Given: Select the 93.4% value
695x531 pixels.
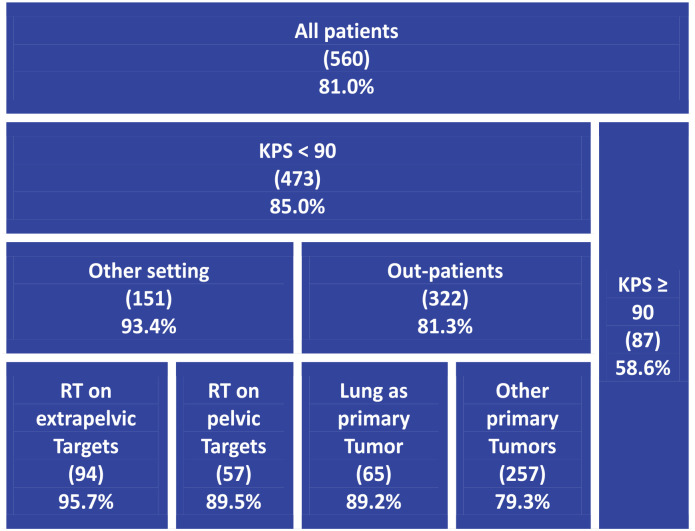Looking at the screenshot, I should (149, 326).
